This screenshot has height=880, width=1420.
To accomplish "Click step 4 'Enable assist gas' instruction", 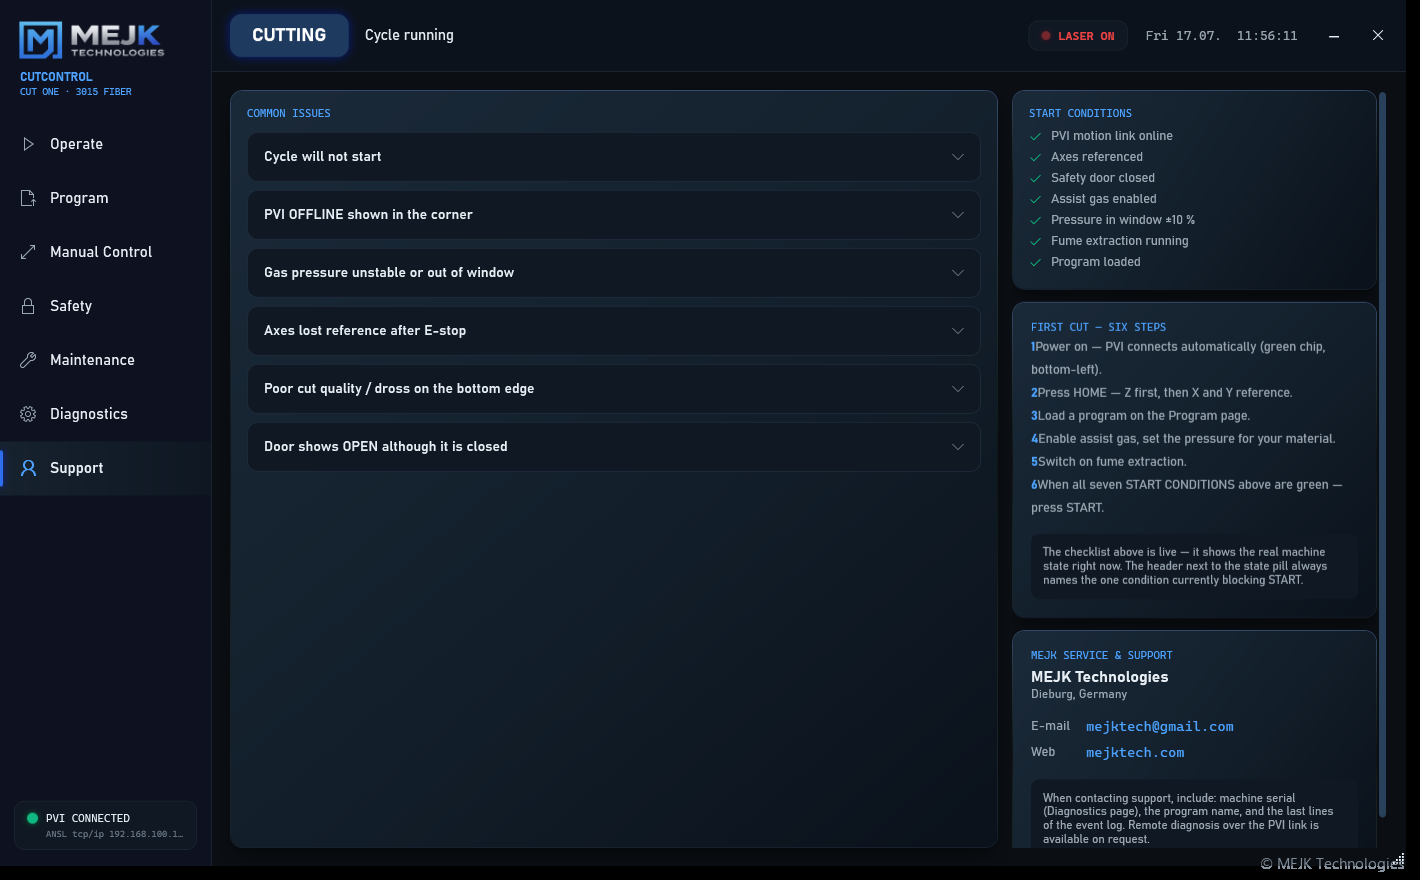I will click(x=1183, y=439).
